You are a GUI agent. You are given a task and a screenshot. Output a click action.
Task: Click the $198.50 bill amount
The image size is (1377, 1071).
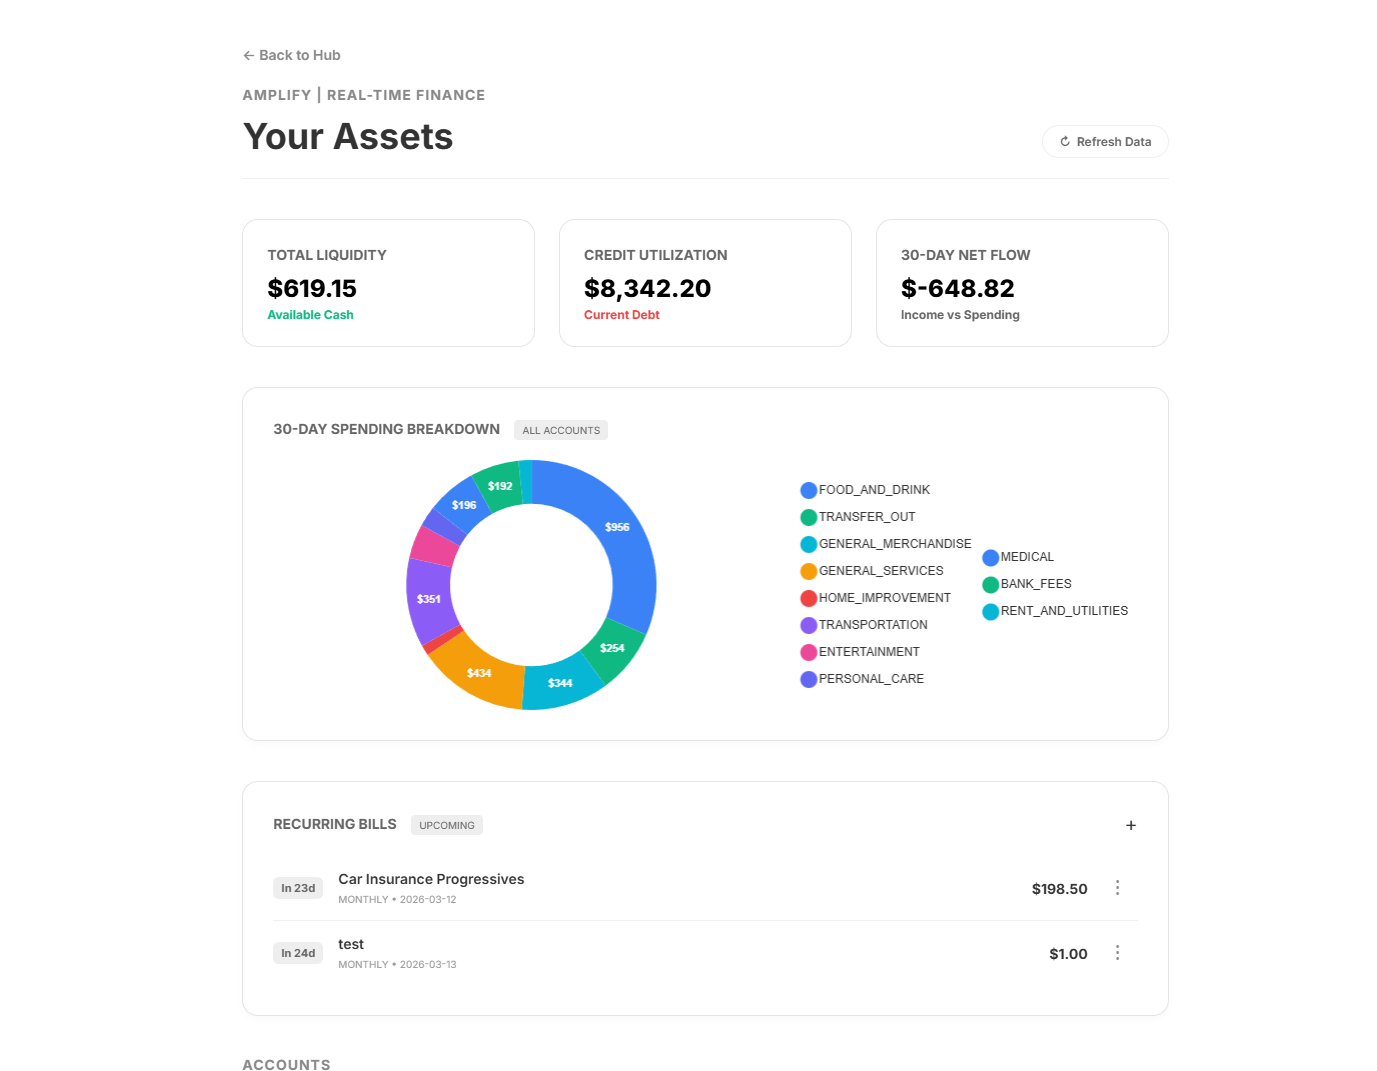(x=1059, y=889)
